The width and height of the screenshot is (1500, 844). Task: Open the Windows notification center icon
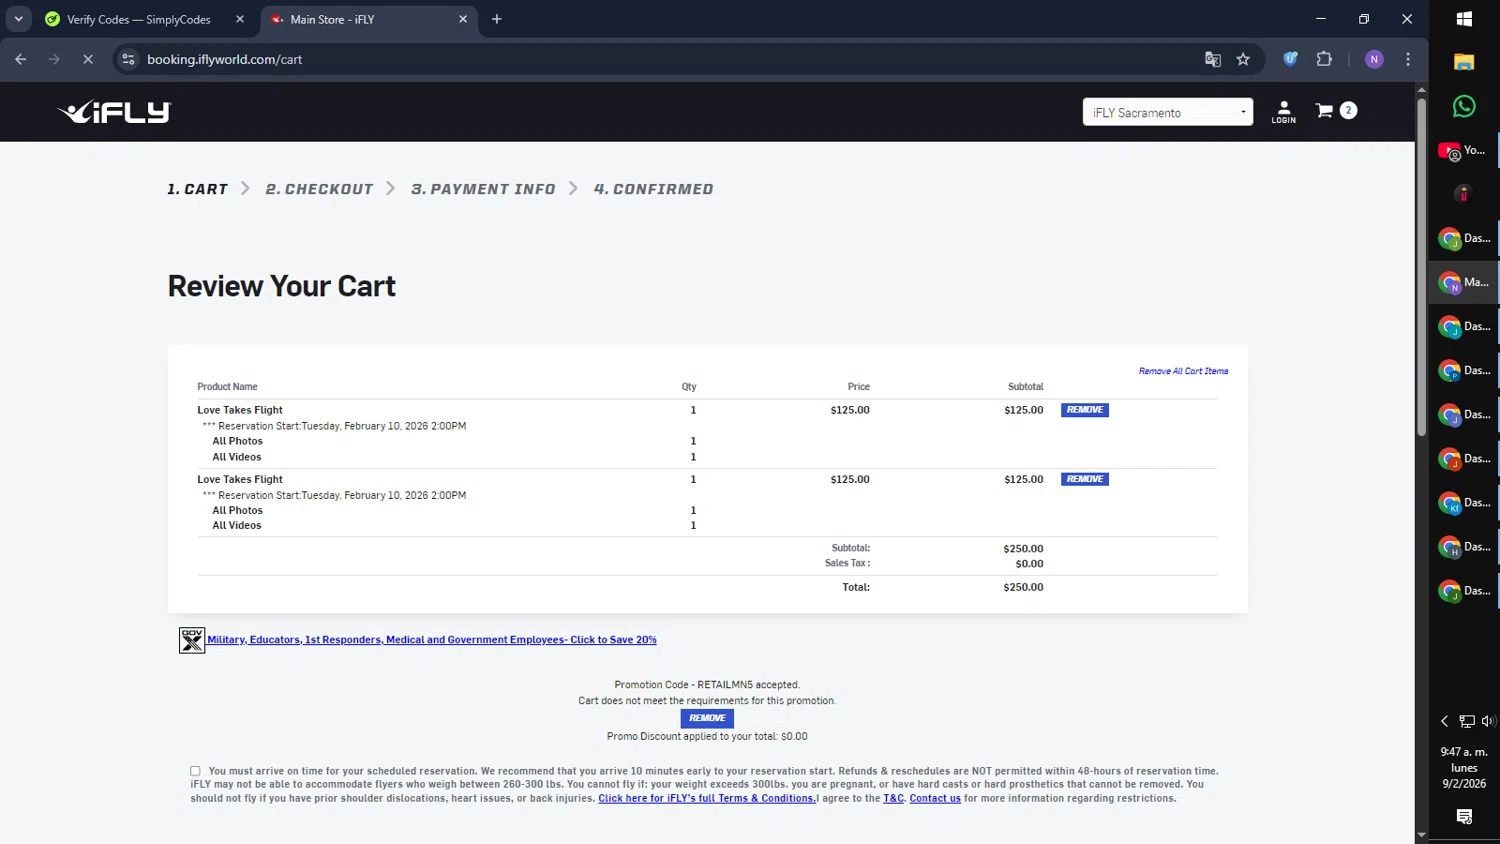point(1464,817)
